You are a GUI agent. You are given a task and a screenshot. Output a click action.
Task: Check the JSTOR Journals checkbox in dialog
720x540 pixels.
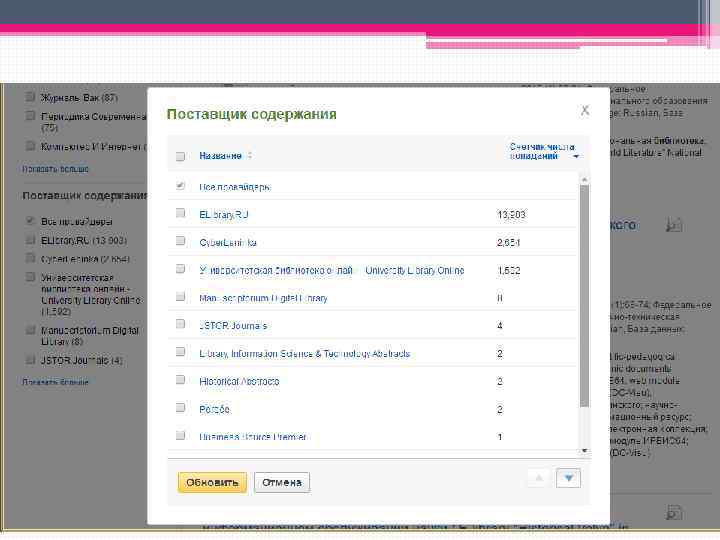(180, 324)
